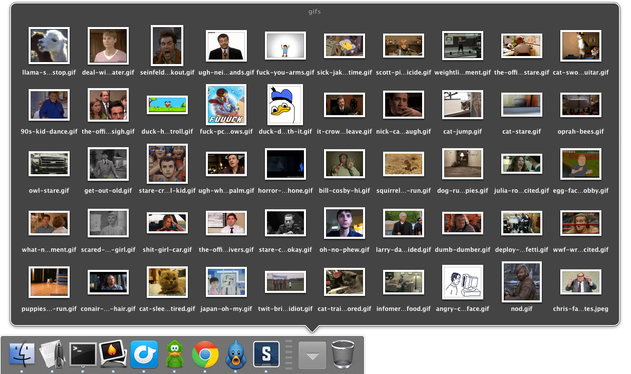Open oprah-bees.gif thumbnail
This screenshot has height=374, width=631.
pyautogui.click(x=581, y=105)
